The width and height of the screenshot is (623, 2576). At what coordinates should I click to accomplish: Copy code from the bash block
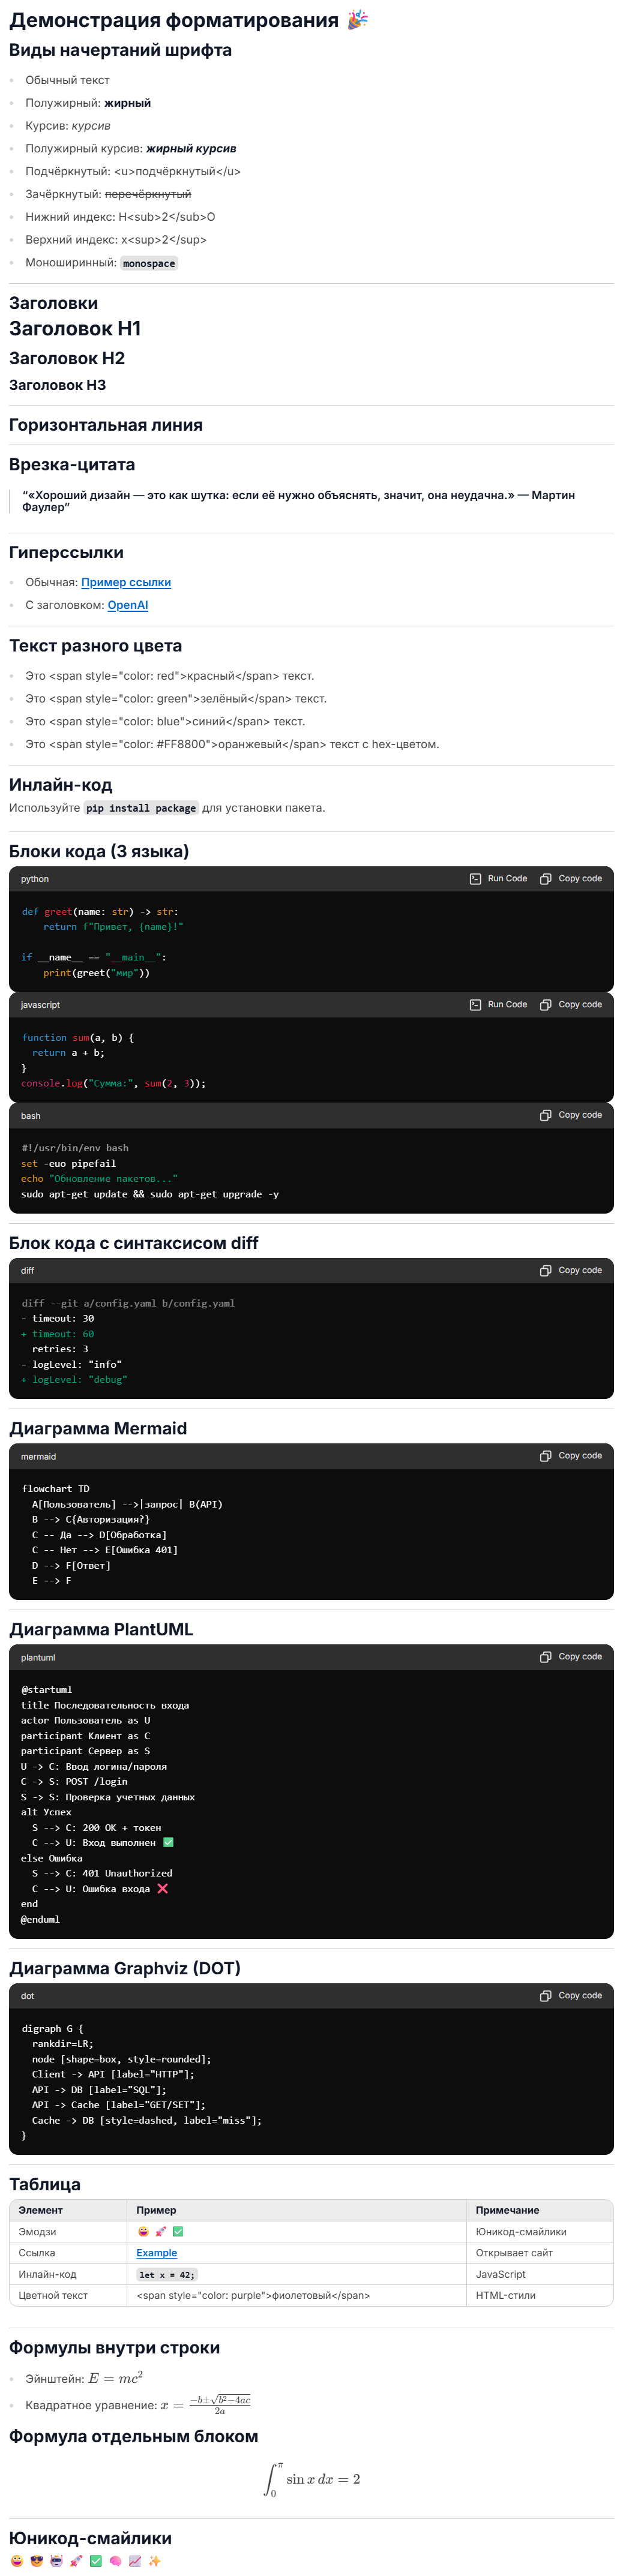571,1115
